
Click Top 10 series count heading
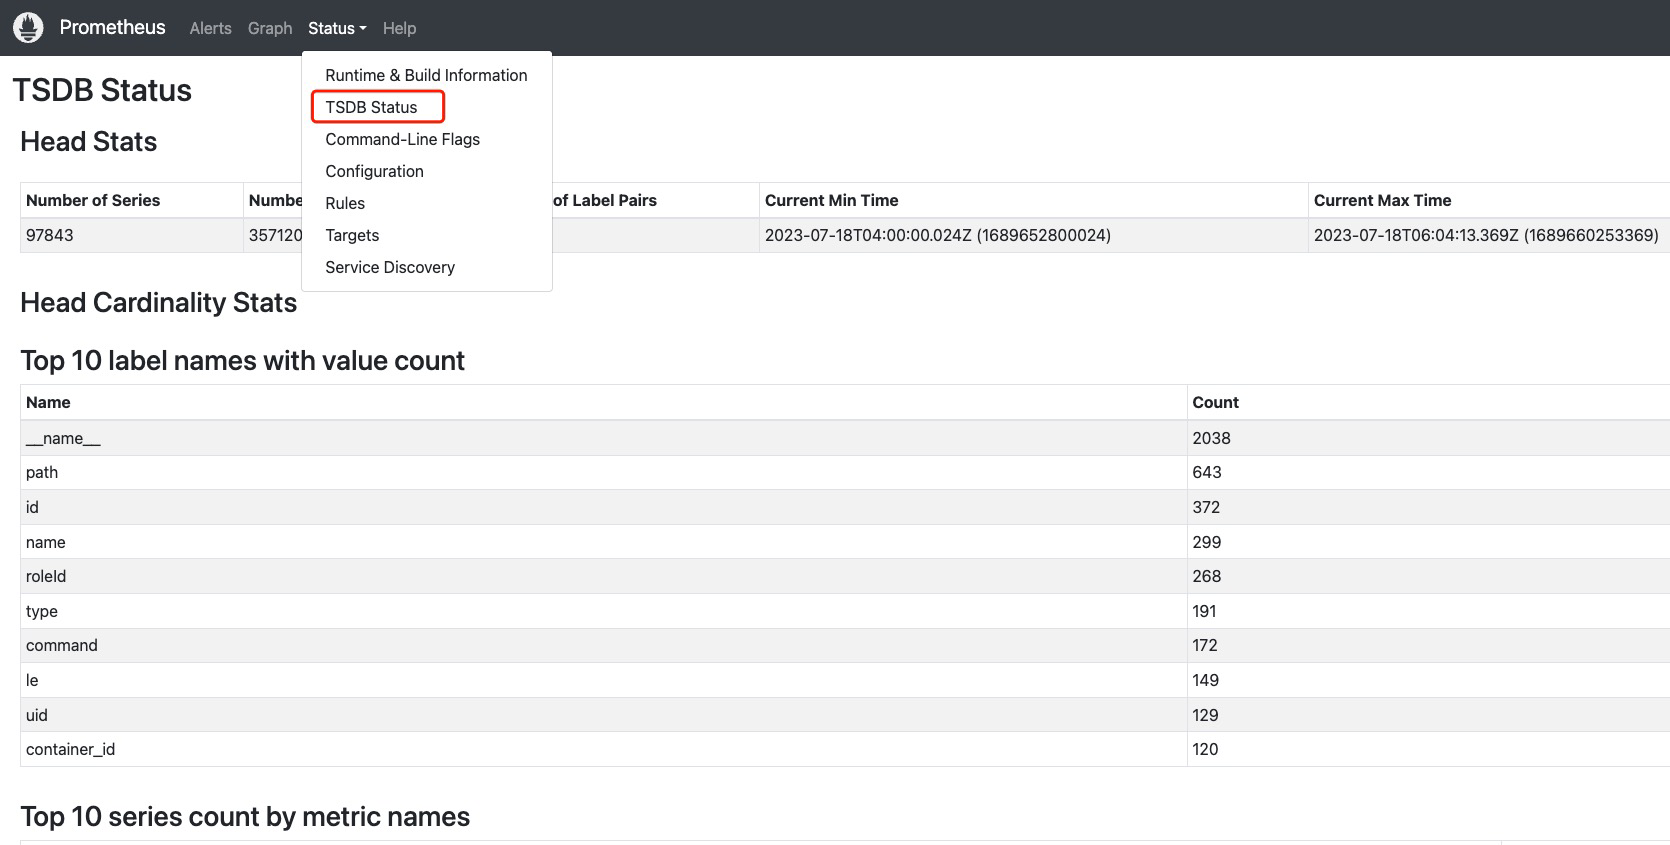(245, 817)
